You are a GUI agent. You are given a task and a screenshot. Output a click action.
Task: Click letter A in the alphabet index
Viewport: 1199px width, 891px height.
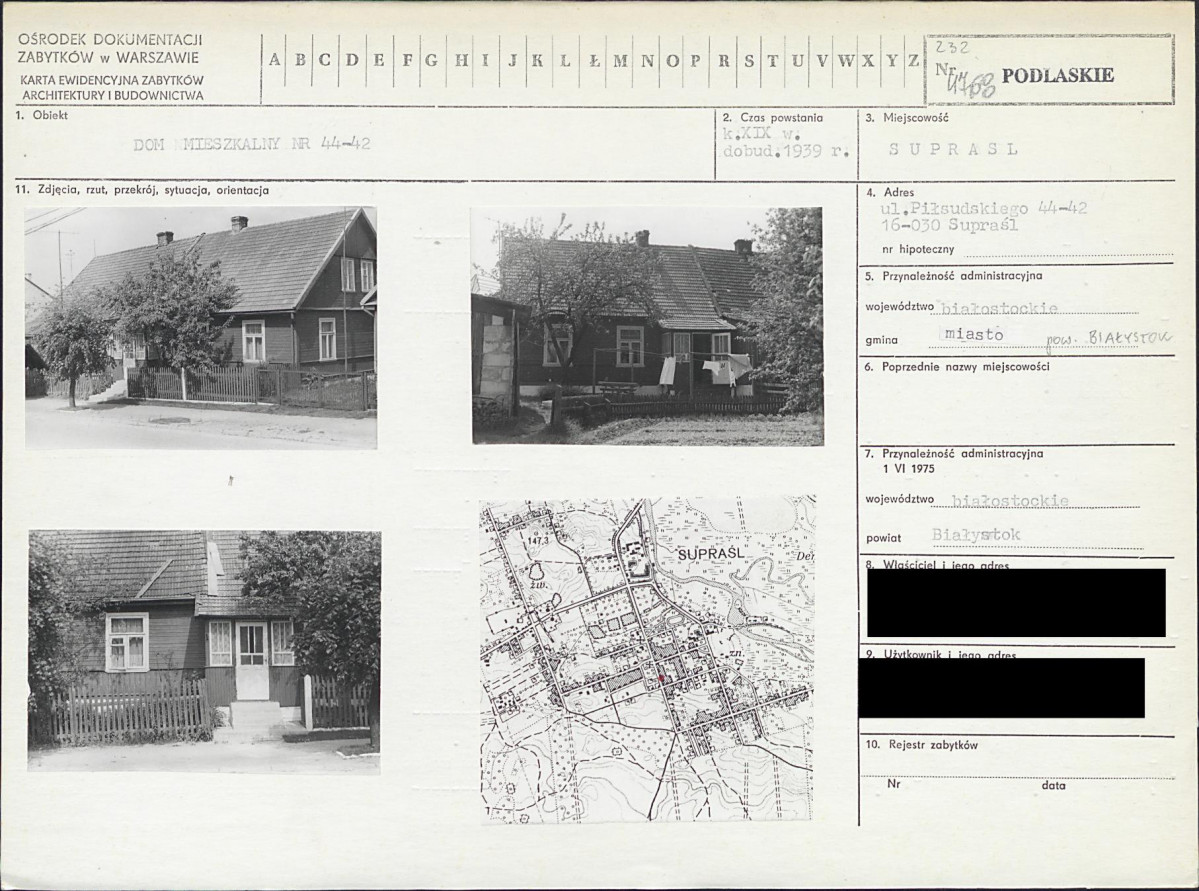click(275, 60)
